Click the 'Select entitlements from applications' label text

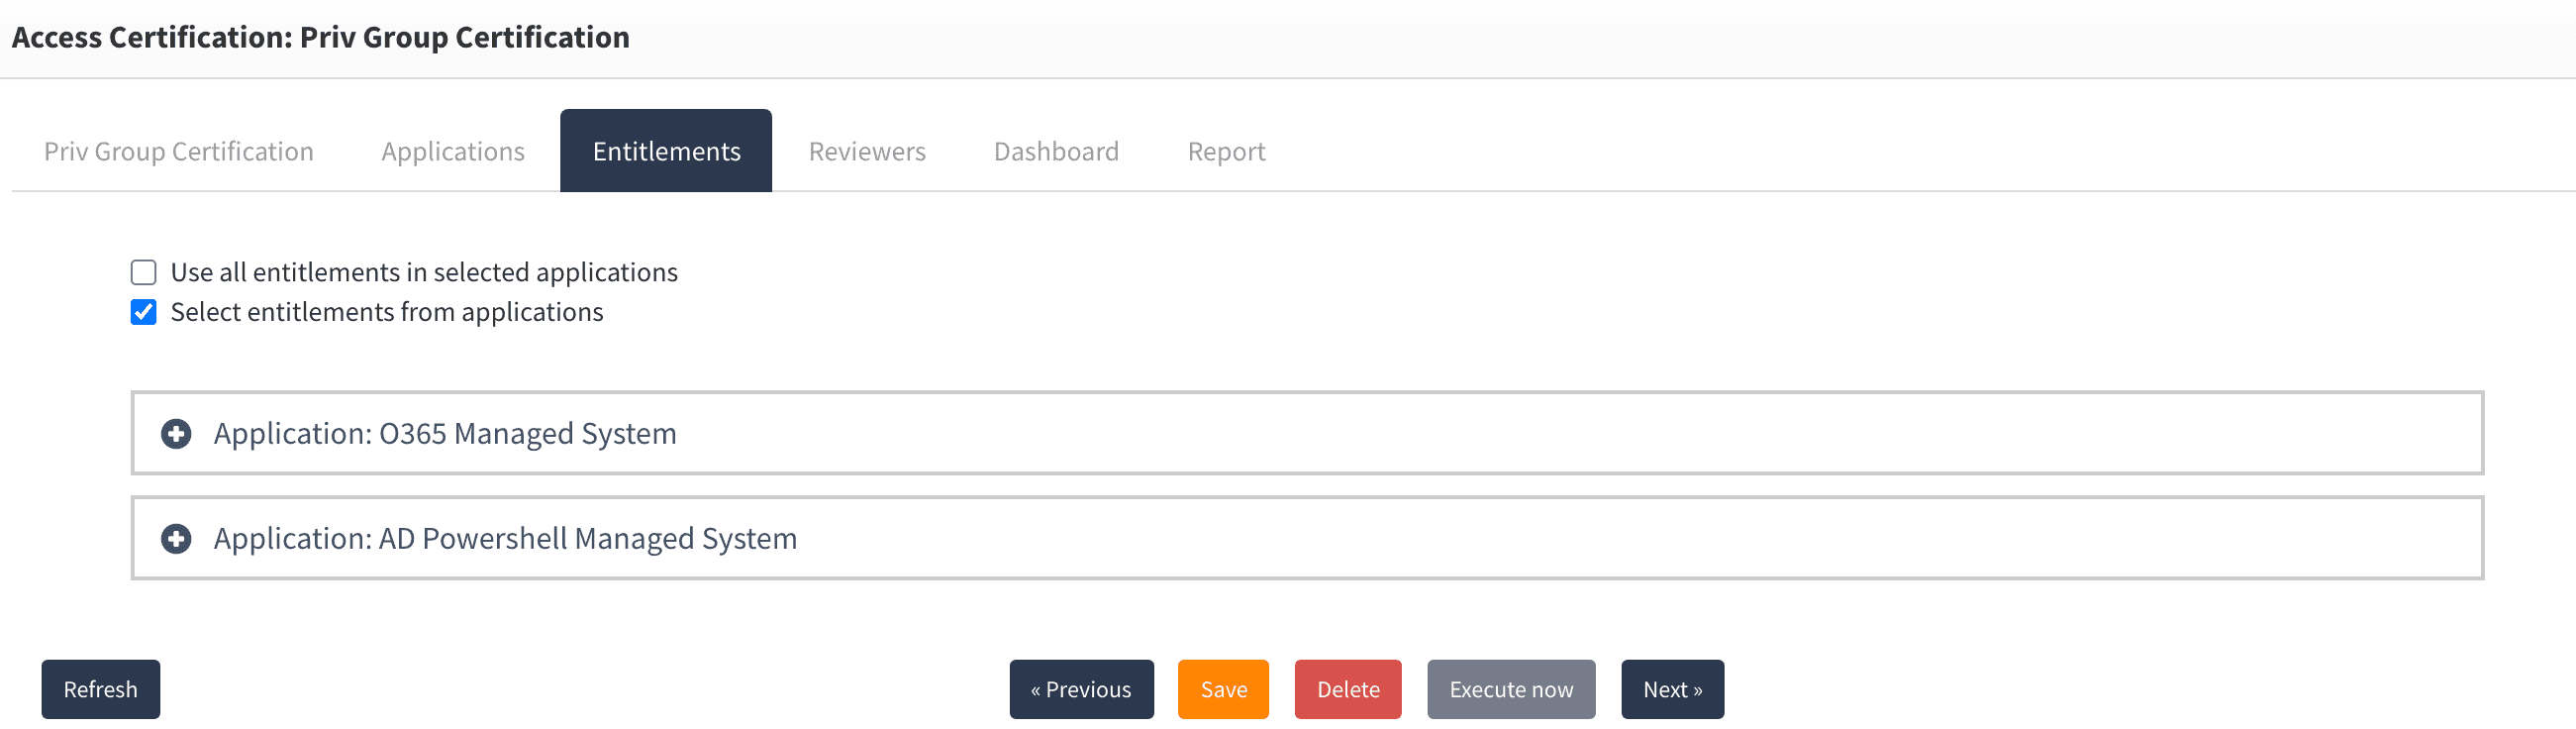[387, 313]
